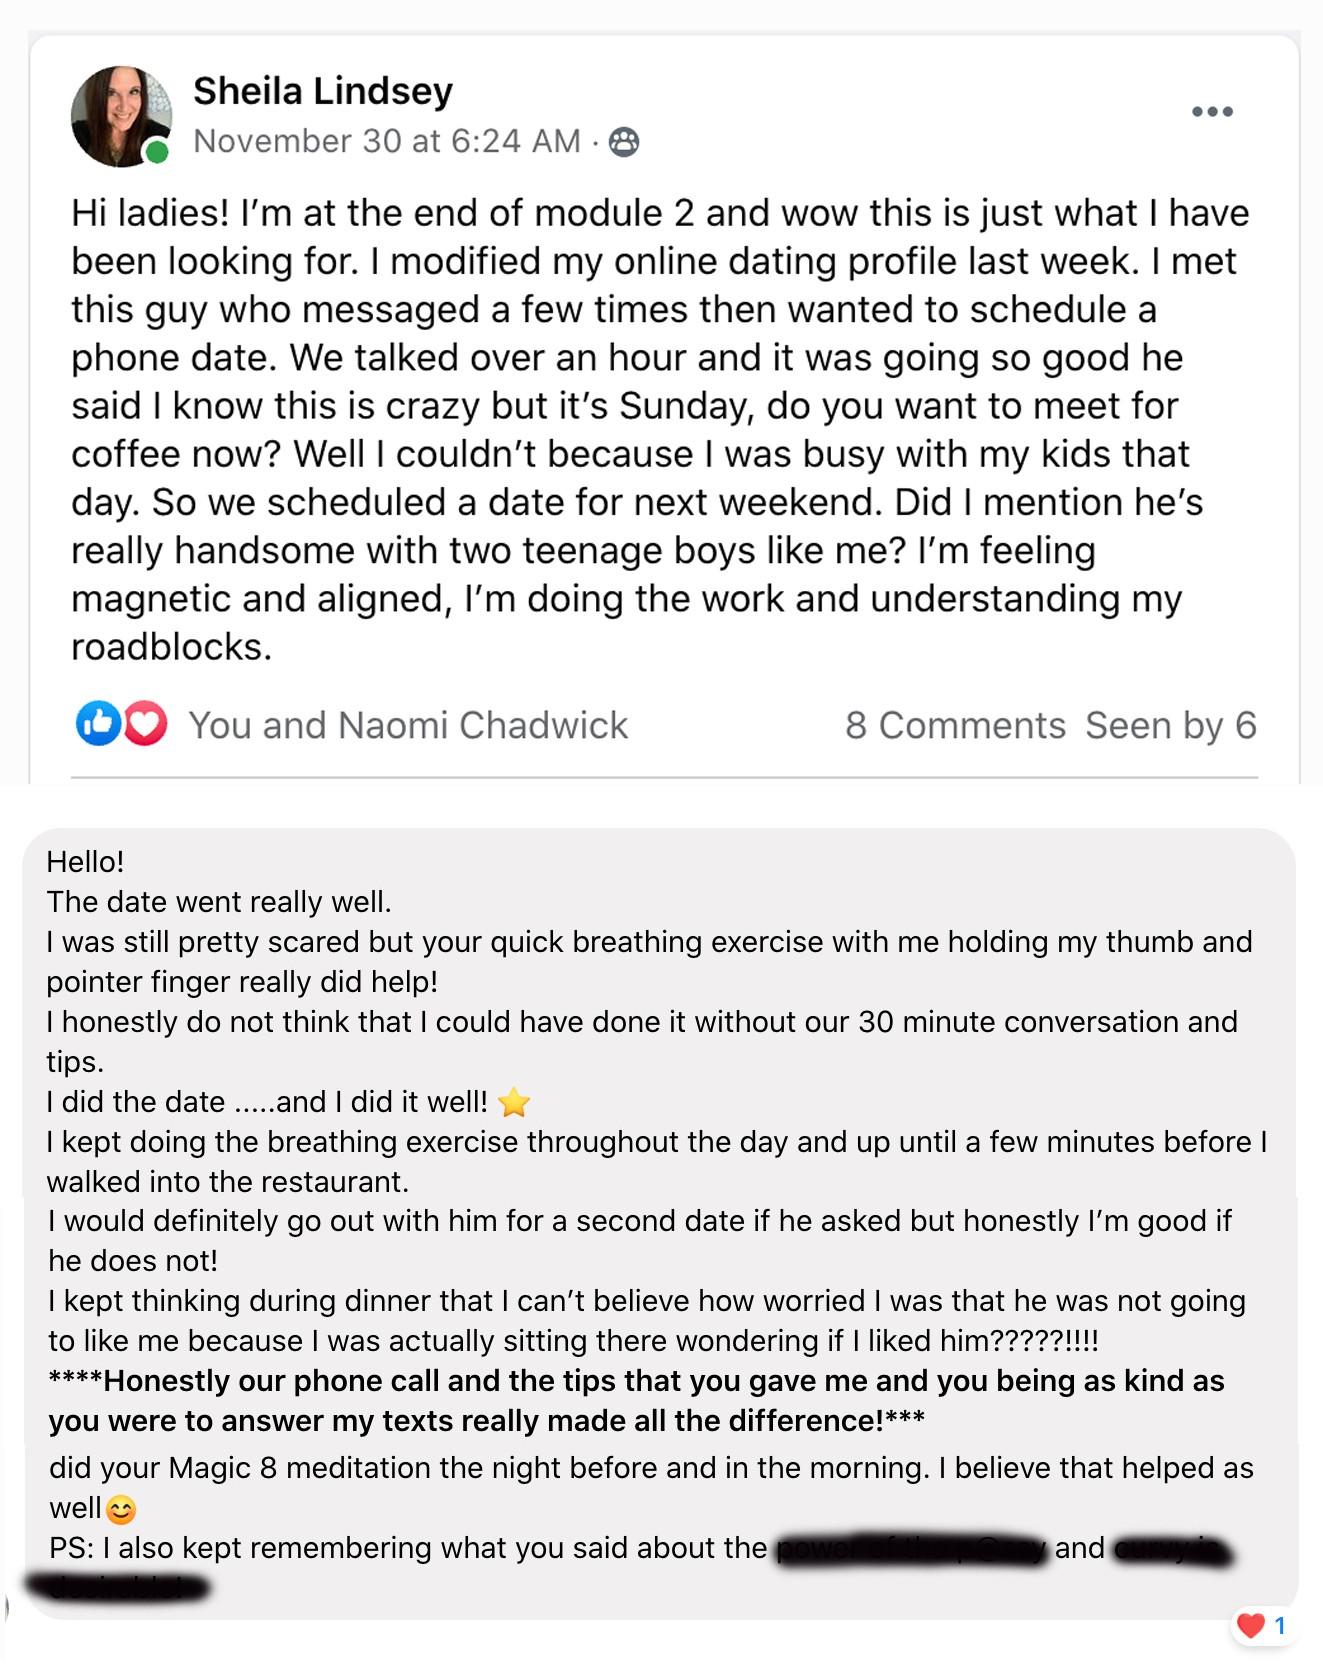Click the "Hello!" line in the message
This screenshot has width=1323, height=1671.
(x=86, y=862)
